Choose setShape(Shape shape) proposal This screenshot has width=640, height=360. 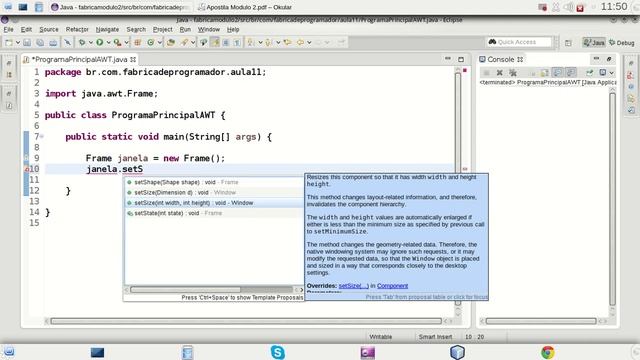point(214,182)
